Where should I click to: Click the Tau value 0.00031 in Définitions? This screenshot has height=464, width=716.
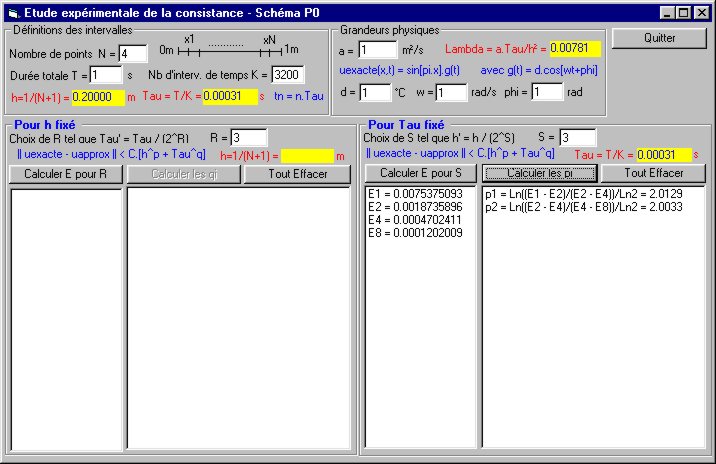coord(230,96)
